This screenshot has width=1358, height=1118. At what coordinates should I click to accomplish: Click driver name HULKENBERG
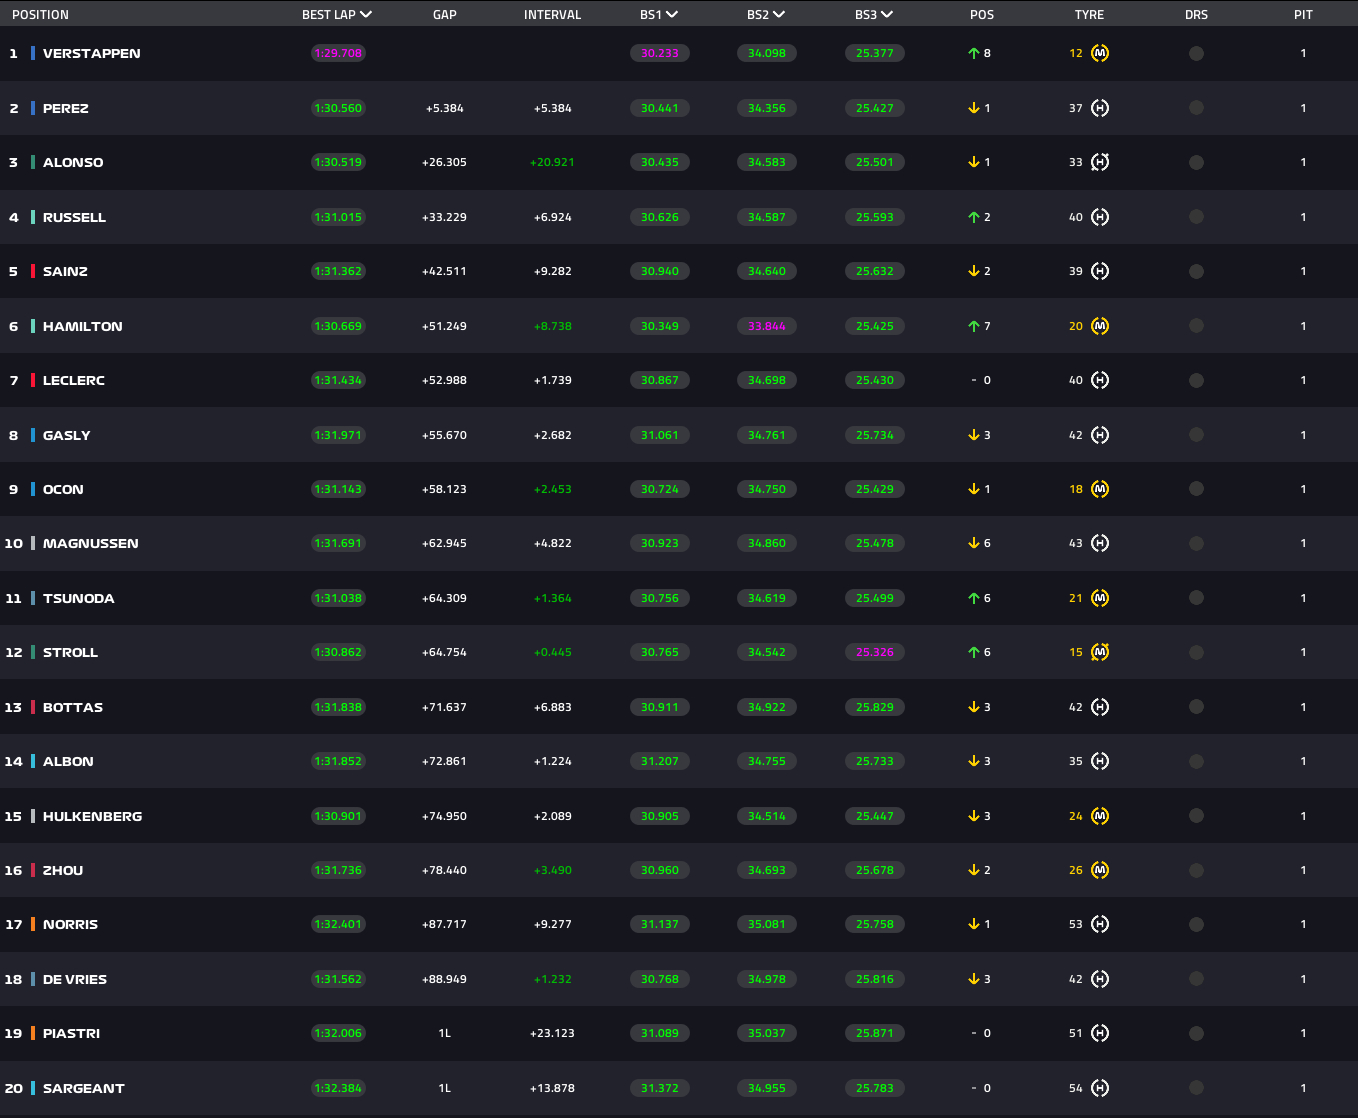click(x=93, y=816)
